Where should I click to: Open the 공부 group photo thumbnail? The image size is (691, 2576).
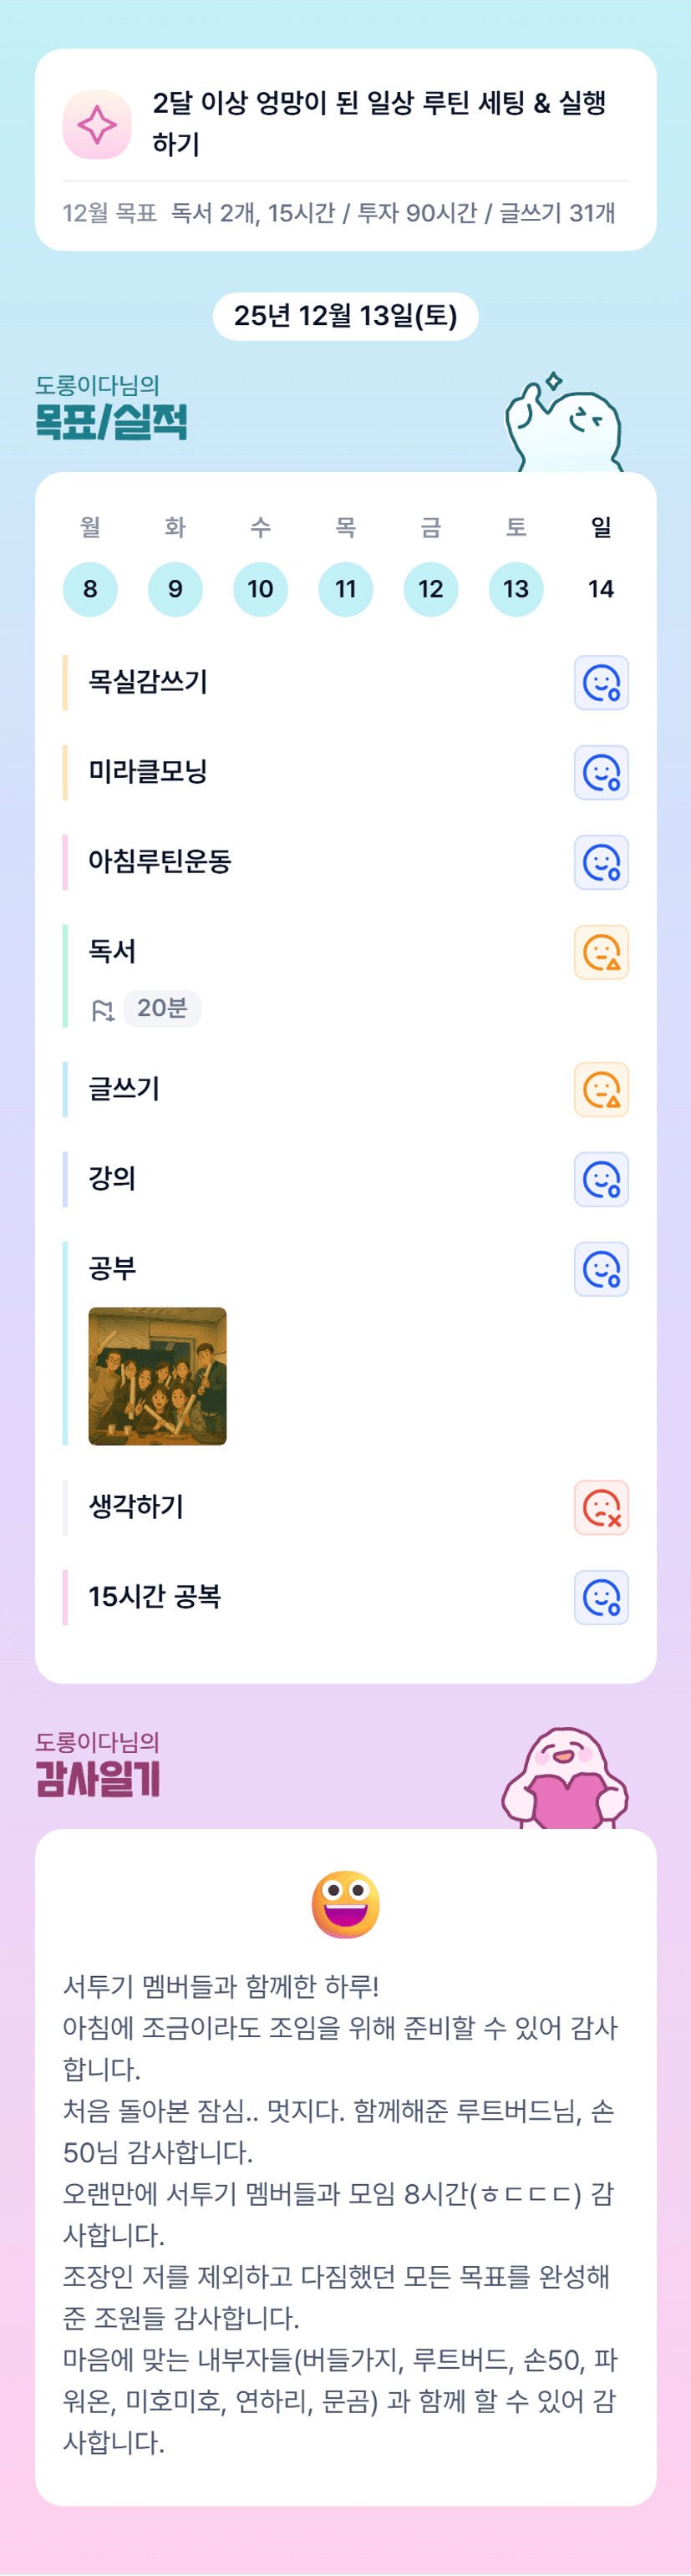(157, 1376)
